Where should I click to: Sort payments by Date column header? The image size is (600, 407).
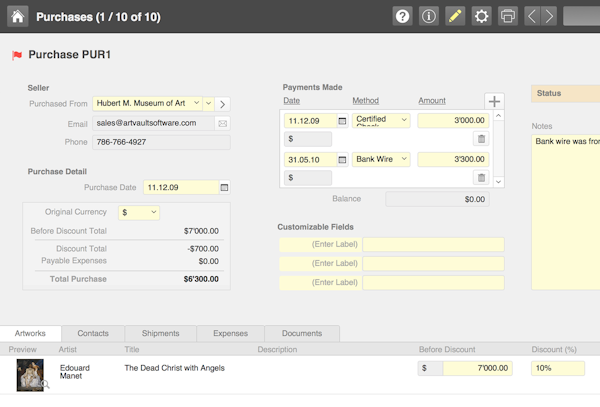tap(291, 100)
